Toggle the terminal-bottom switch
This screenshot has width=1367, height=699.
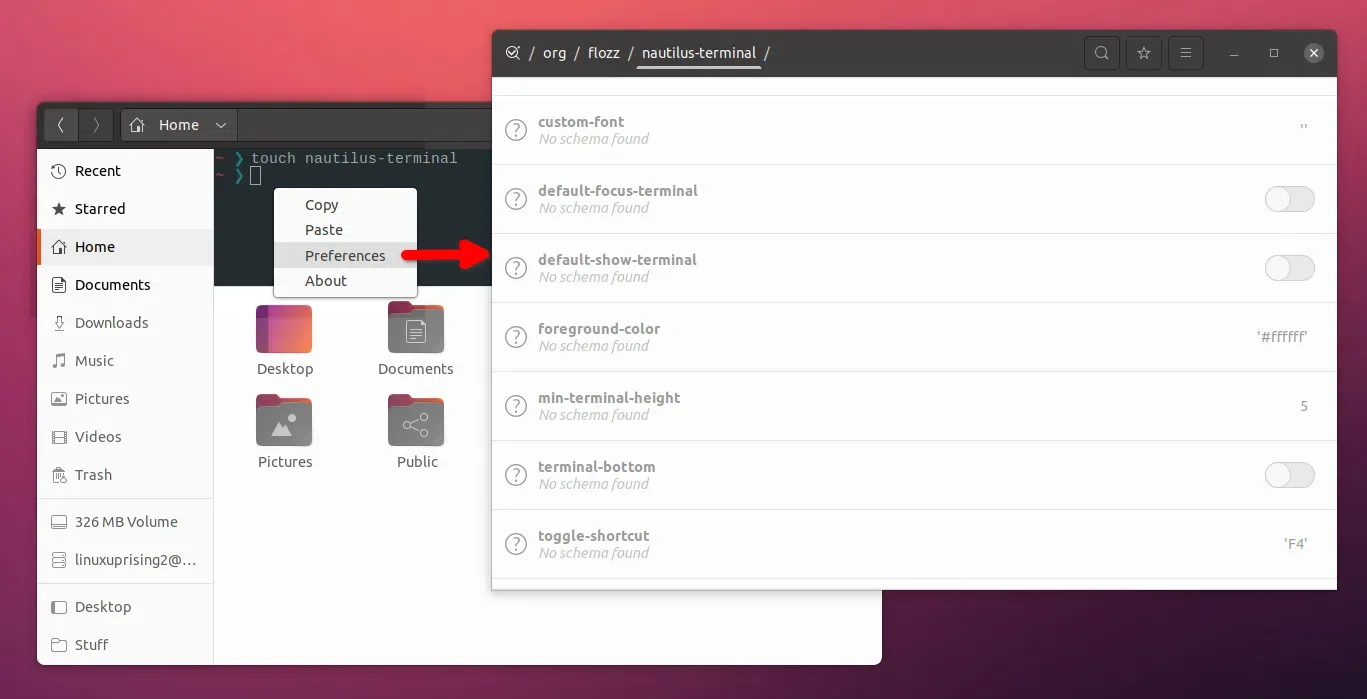click(x=1289, y=475)
